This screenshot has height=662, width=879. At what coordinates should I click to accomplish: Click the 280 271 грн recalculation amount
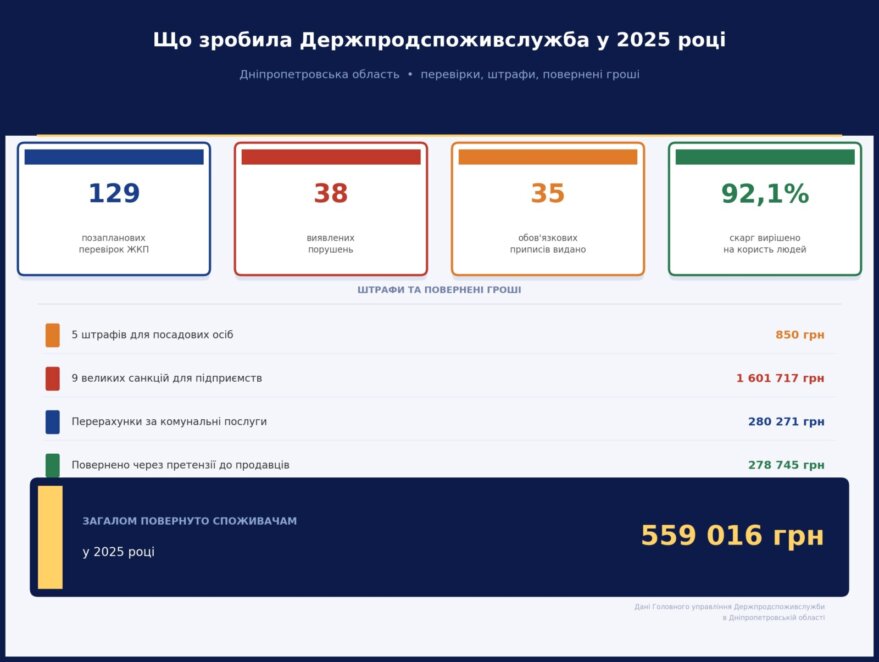[x=785, y=422]
